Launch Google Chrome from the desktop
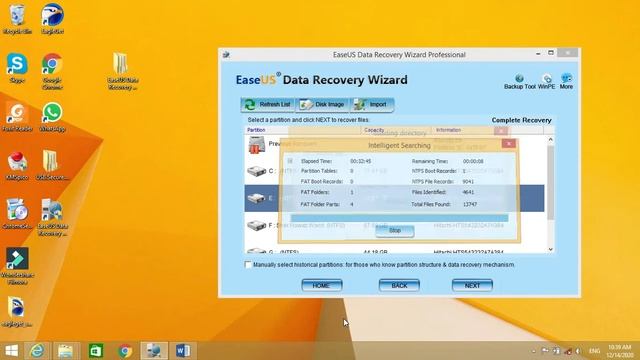Screen dimensions: 640x360 52,71
